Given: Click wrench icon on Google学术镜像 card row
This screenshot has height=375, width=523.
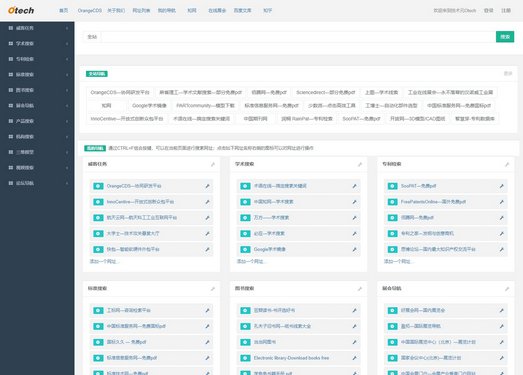Looking at the screenshot, I should [354, 250].
